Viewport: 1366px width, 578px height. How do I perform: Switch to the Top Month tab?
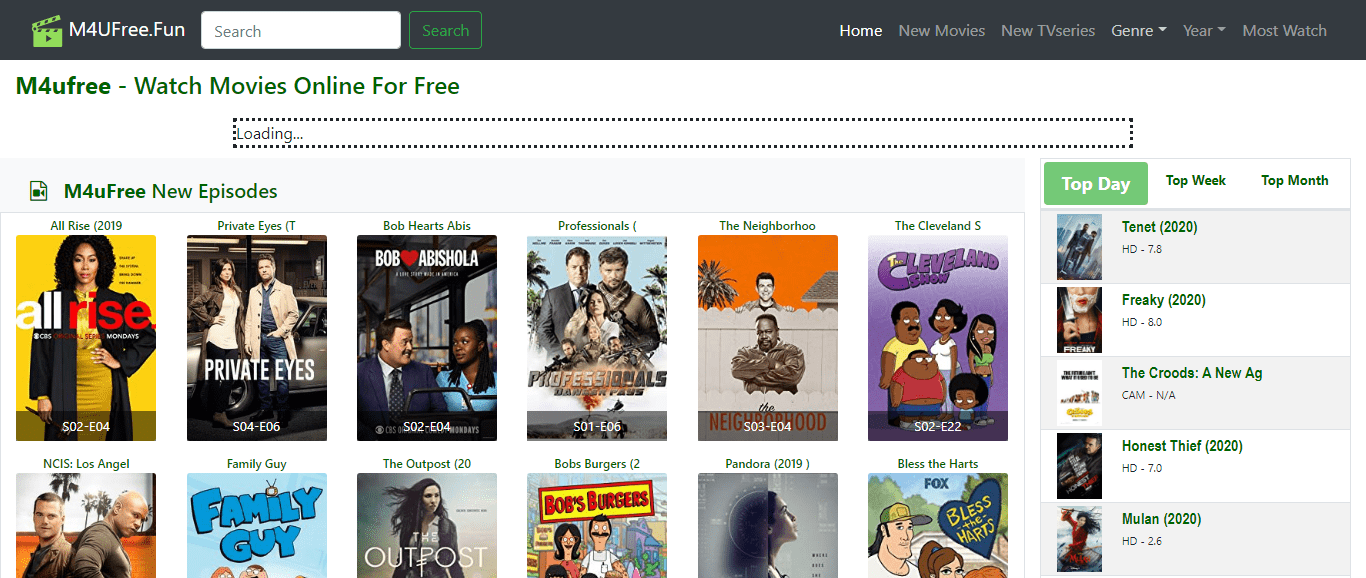click(1295, 180)
